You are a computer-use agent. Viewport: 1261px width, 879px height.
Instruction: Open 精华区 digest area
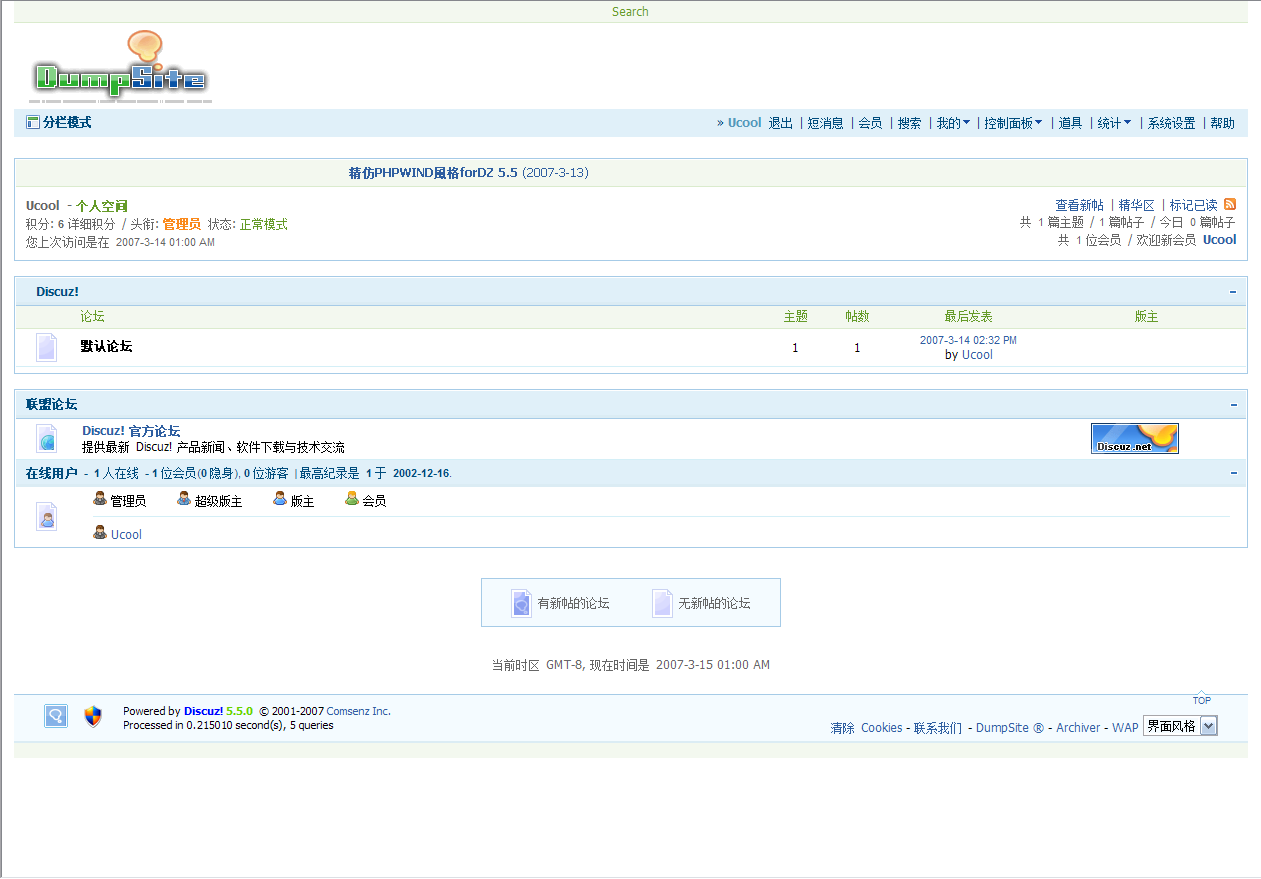pyautogui.click(x=1136, y=205)
